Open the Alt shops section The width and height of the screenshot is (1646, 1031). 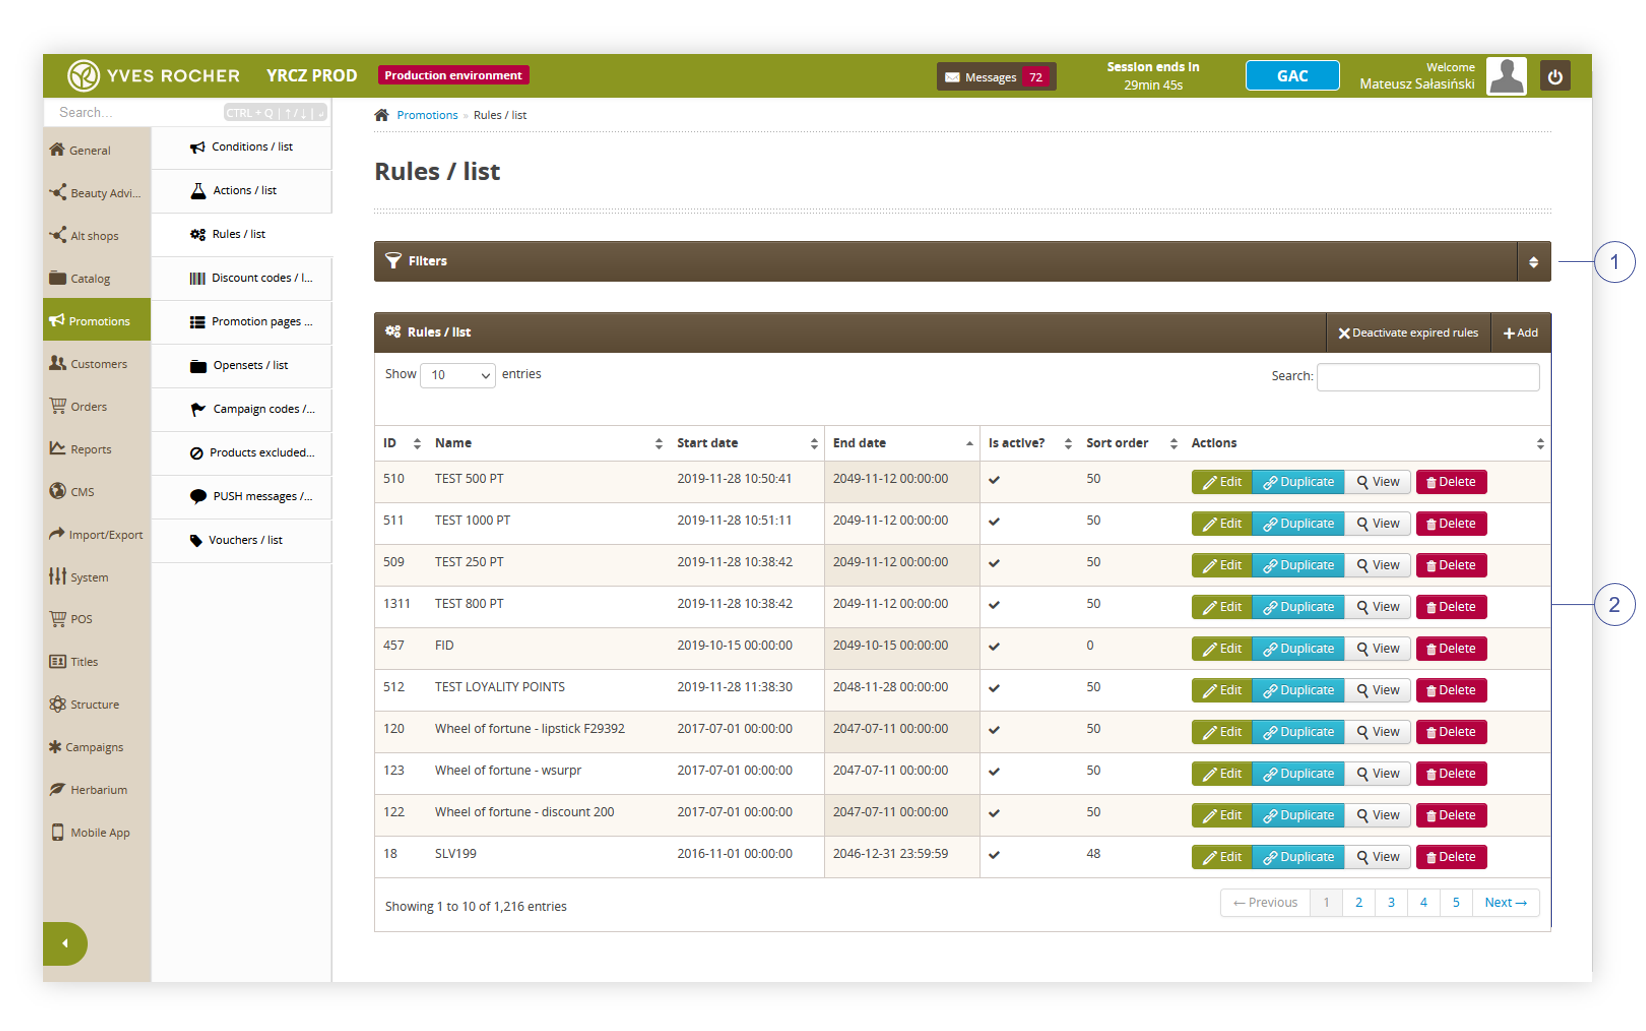(x=97, y=236)
